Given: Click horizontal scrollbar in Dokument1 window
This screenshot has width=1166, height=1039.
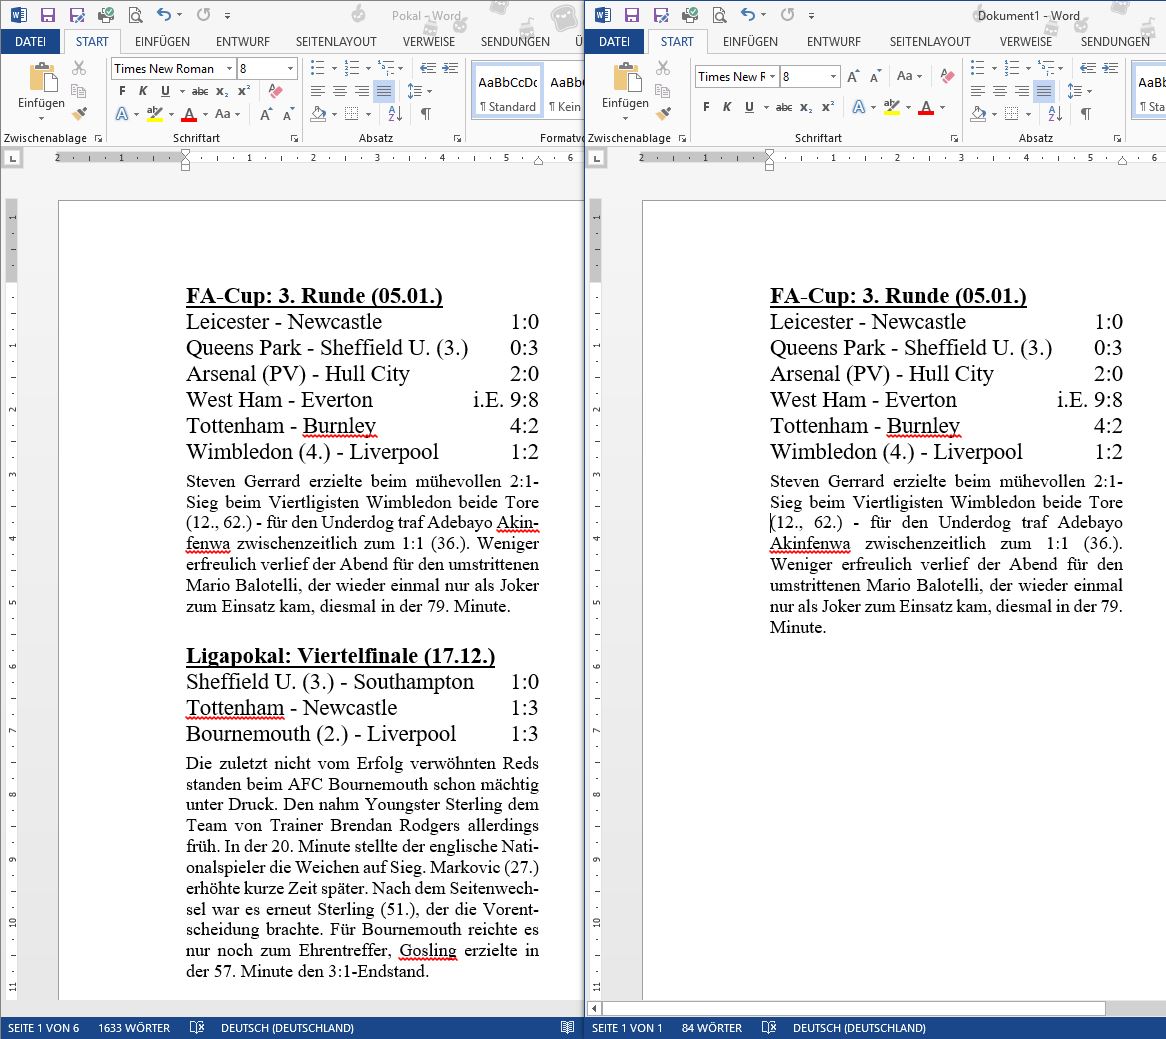Looking at the screenshot, I should (x=854, y=1009).
